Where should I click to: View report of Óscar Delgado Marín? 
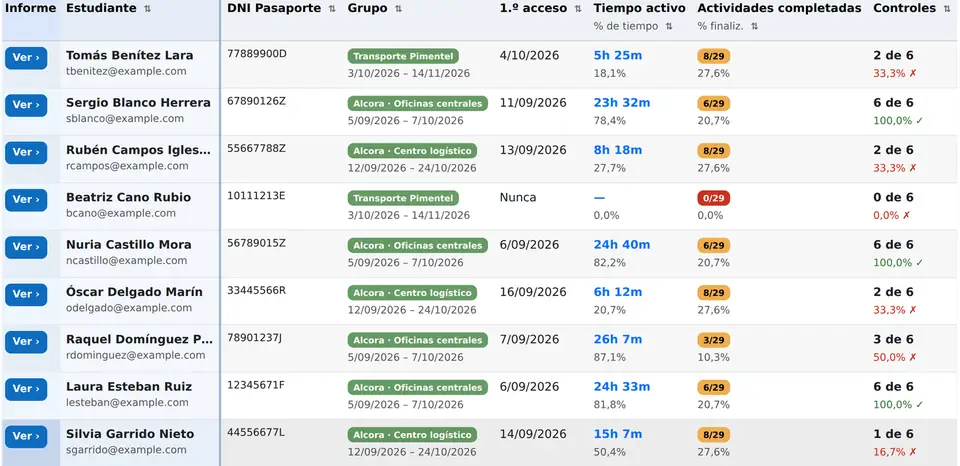tap(26, 294)
